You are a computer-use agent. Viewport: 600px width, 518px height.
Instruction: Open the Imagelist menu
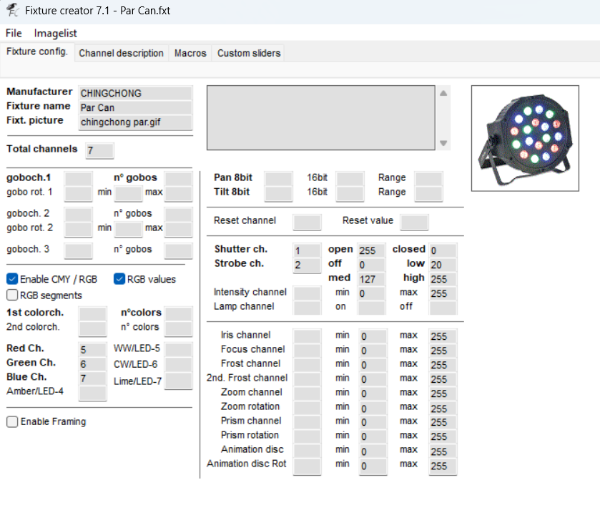(55, 33)
